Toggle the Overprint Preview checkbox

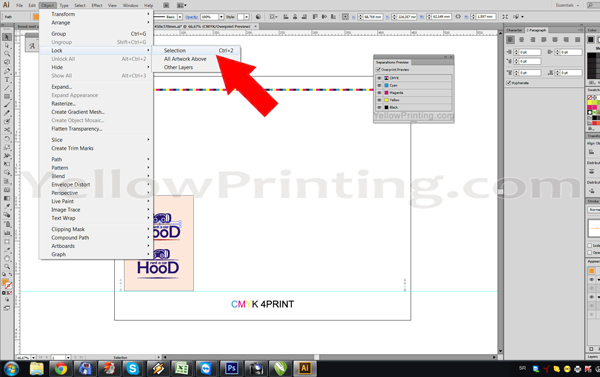(x=378, y=70)
